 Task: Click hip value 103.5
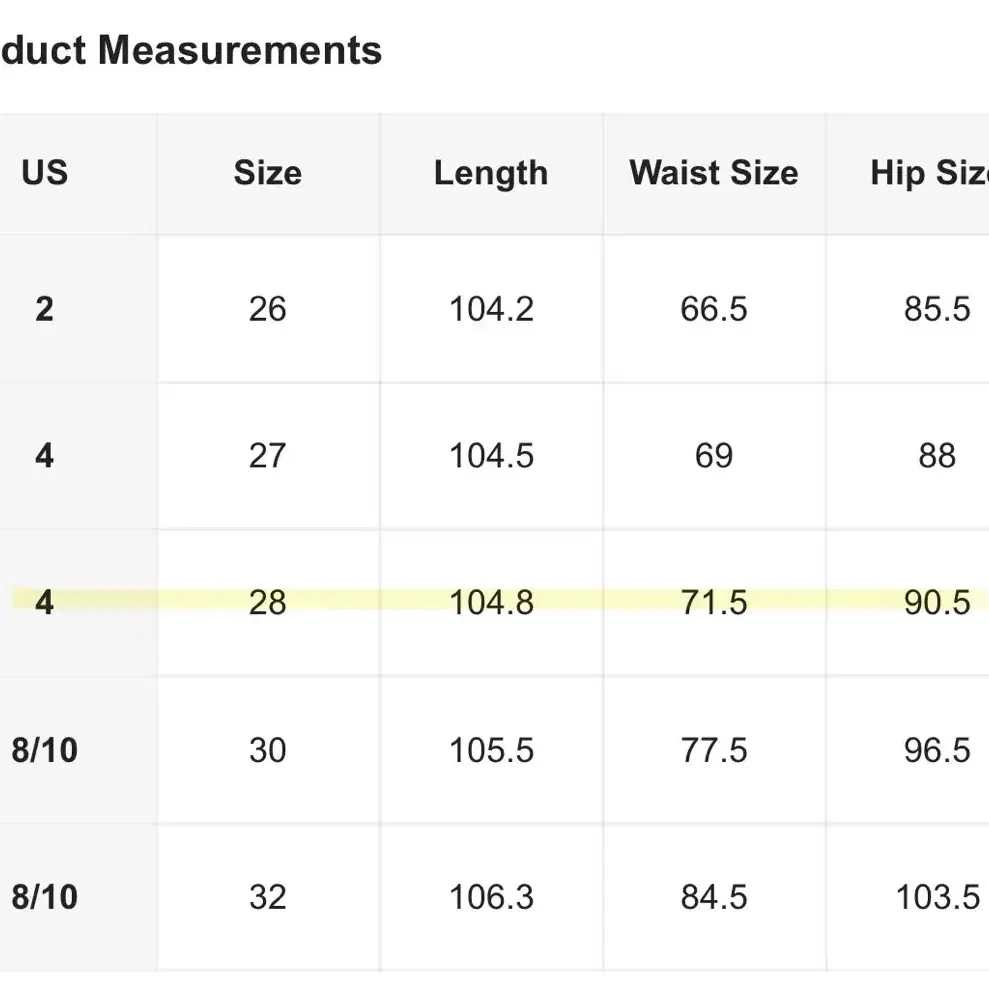pyautogui.click(x=938, y=897)
